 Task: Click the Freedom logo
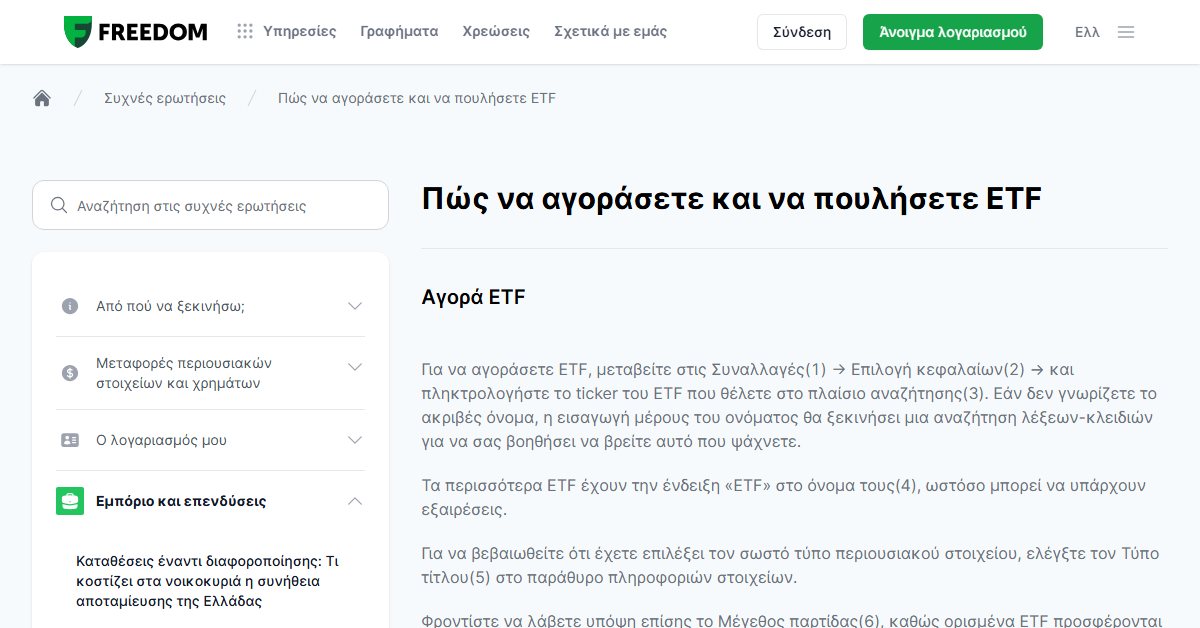[135, 32]
